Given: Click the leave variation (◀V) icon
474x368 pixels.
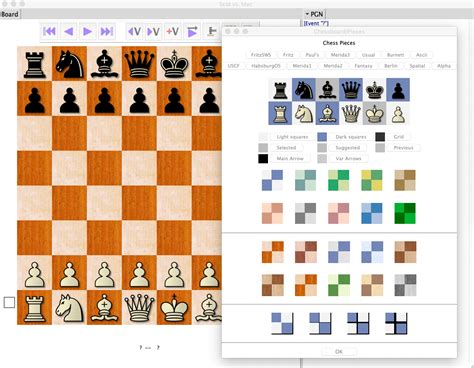Looking at the screenshot, I should pos(135,32).
